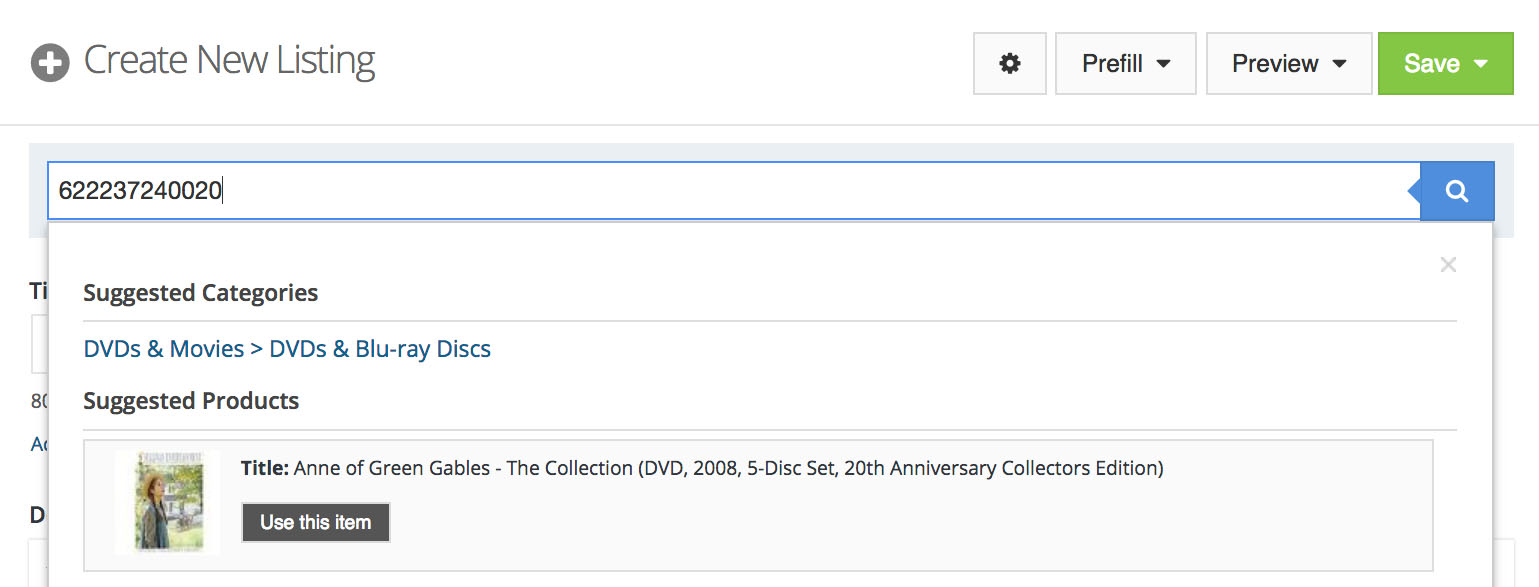Click the plus icon beside Create New Listing

(50, 63)
